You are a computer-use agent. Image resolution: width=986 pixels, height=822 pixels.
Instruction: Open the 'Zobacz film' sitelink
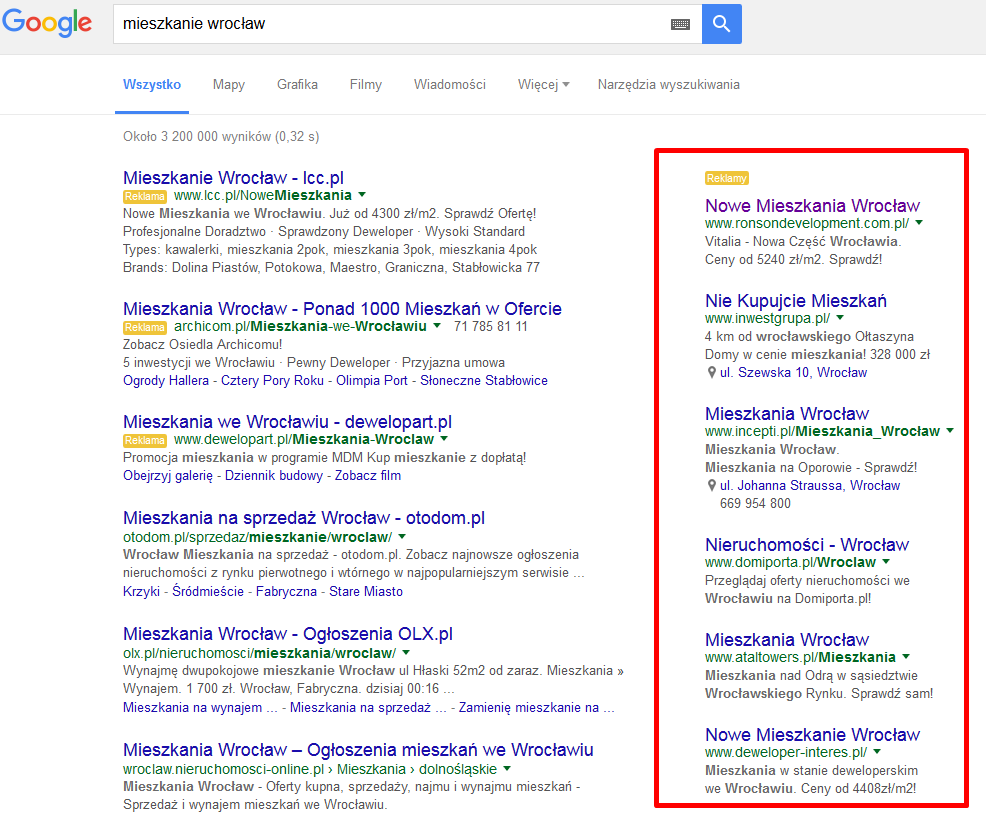[x=367, y=475]
